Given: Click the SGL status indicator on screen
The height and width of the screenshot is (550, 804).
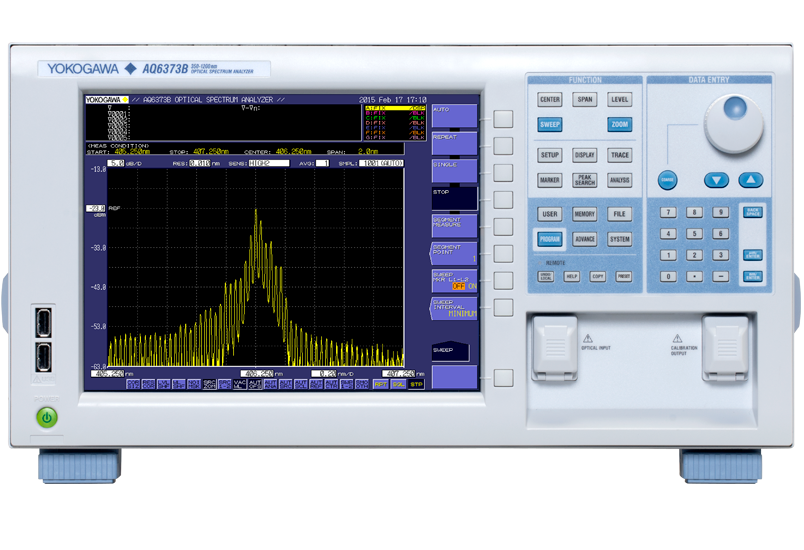Looking at the screenshot, I should pyautogui.click(x=398, y=384).
